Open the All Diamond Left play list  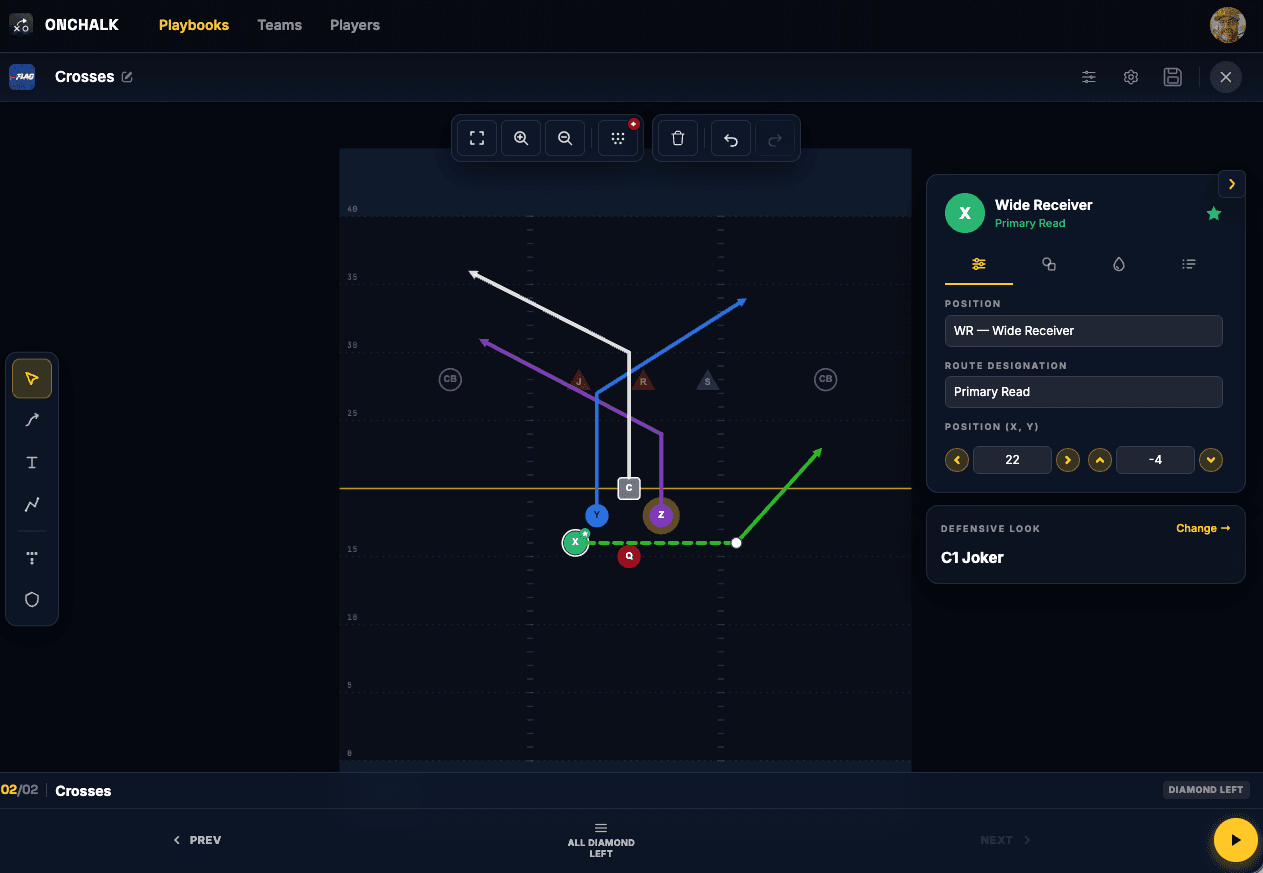pyautogui.click(x=601, y=840)
